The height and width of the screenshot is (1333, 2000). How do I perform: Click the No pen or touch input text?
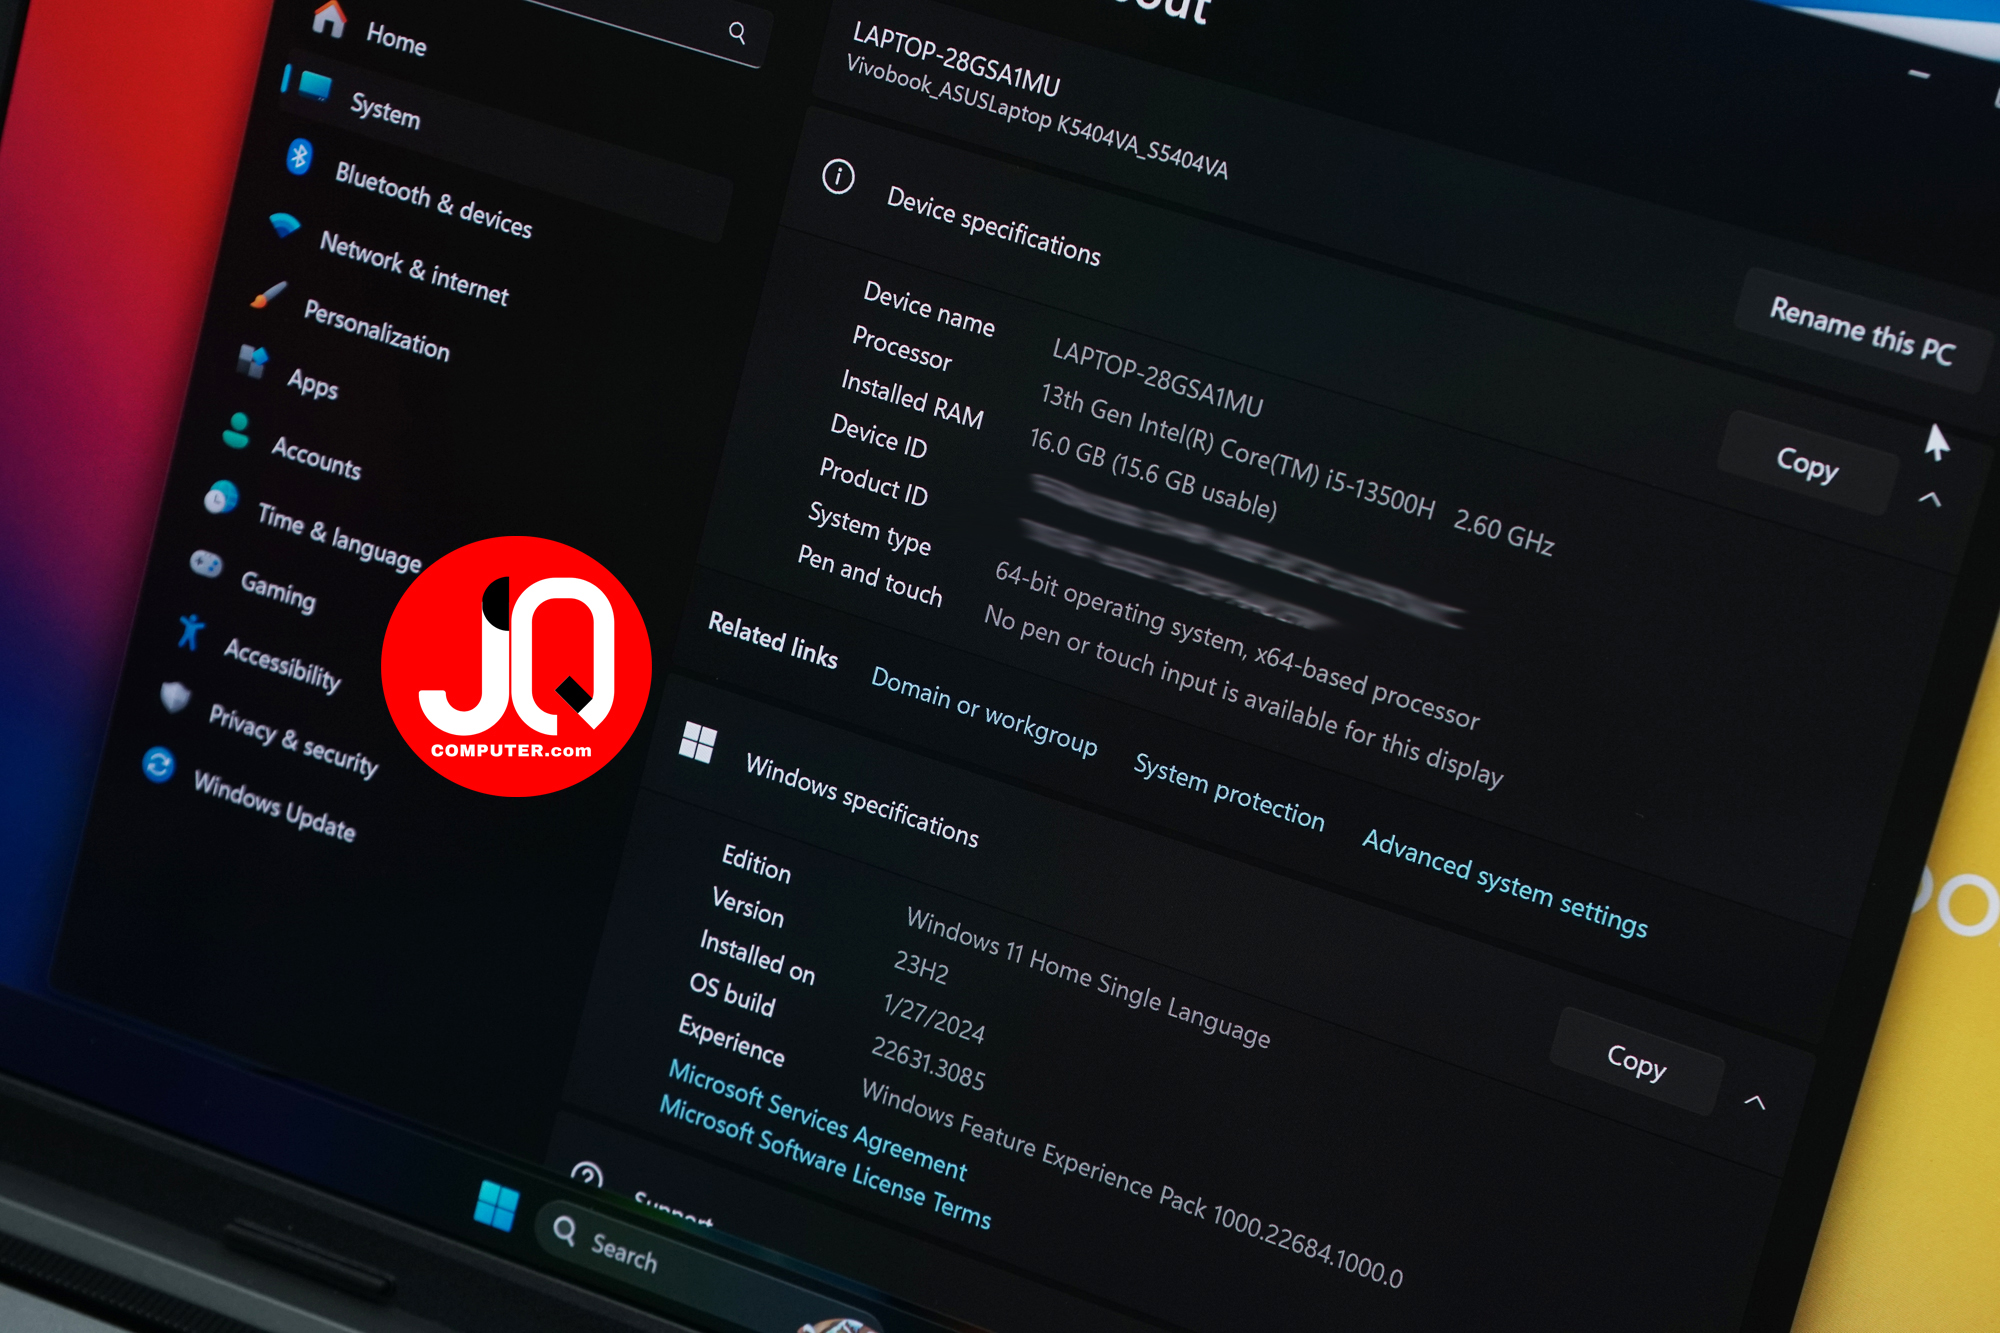click(x=1243, y=695)
